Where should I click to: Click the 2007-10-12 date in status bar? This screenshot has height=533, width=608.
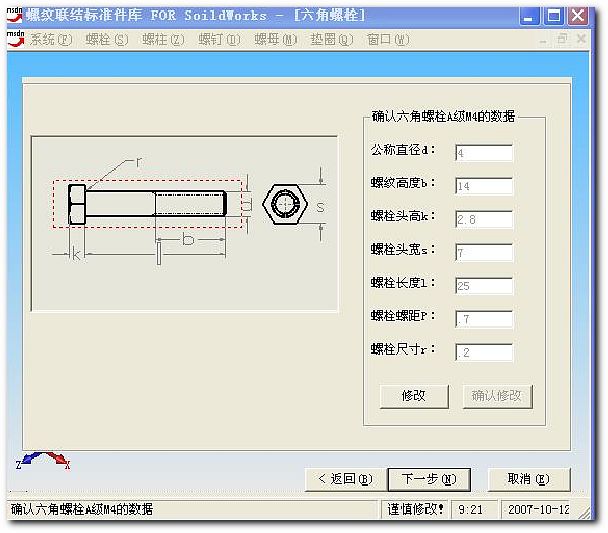click(x=539, y=509)
